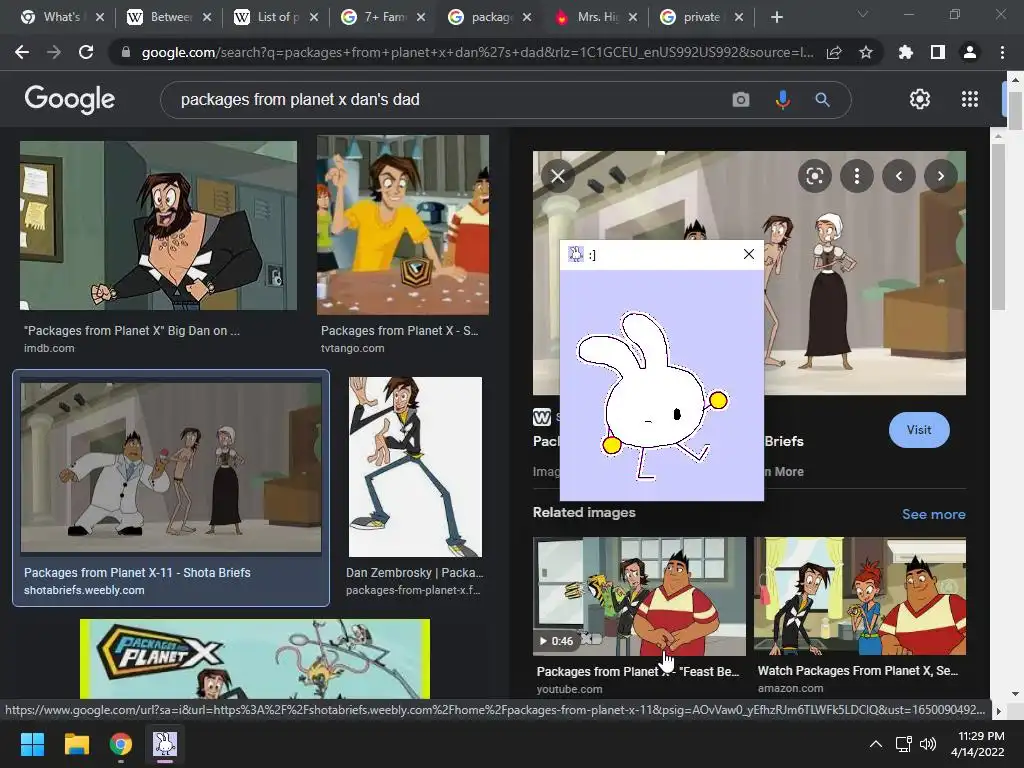
Task: Click Chrome icon in the taskbar
Action: tap(120, 744)
